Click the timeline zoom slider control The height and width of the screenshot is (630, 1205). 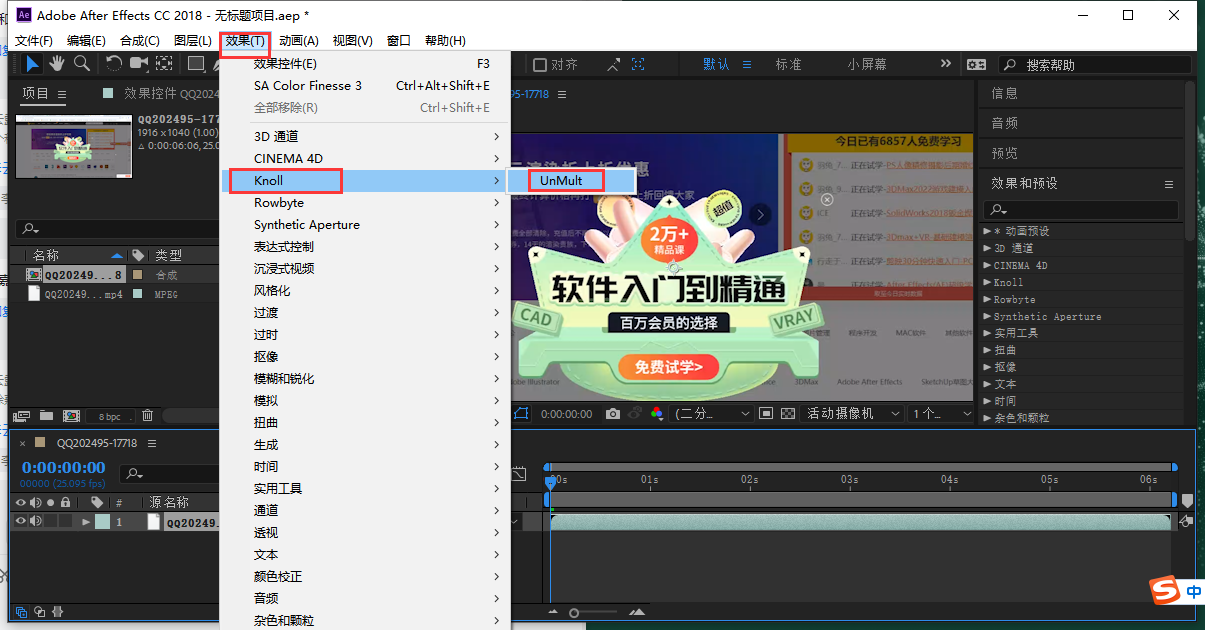click(574, 611)
